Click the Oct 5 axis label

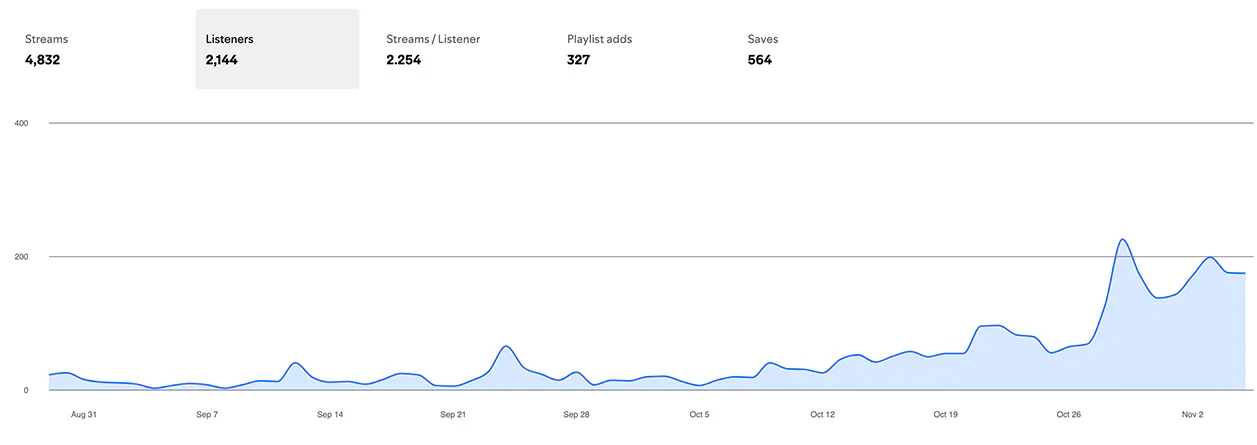pyautogui.click(x=699, y=414)
